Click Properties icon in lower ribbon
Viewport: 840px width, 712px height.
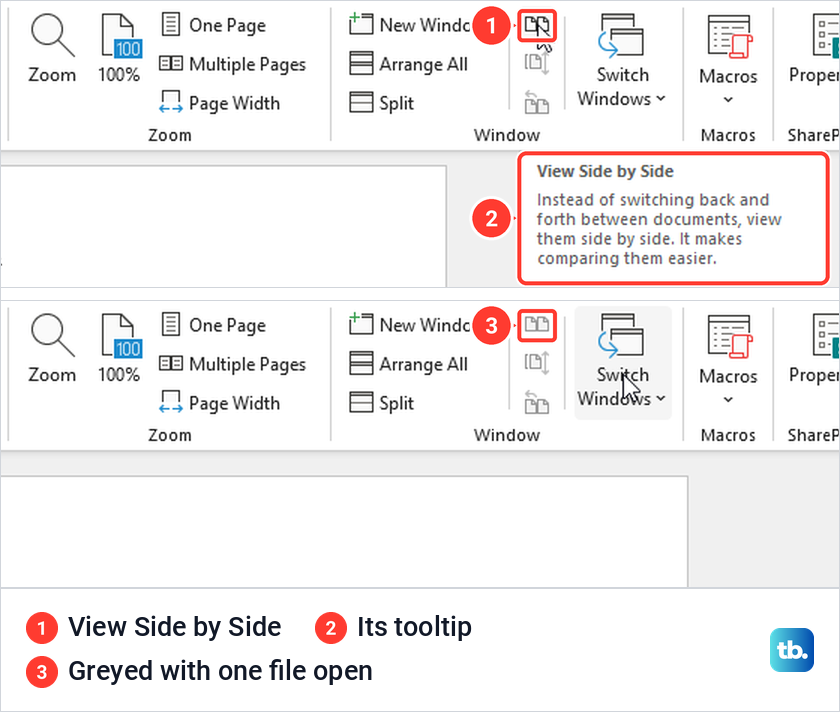[x=815, y=349]
